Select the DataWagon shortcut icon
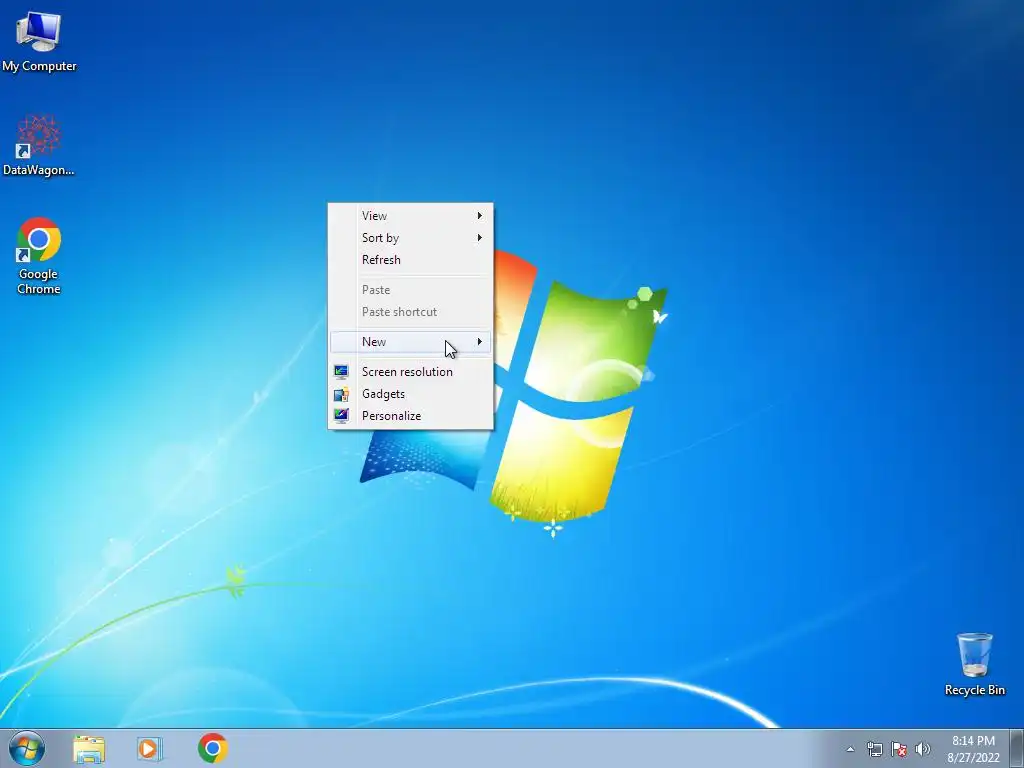1024x768 pixels. [x=39, y=145]
